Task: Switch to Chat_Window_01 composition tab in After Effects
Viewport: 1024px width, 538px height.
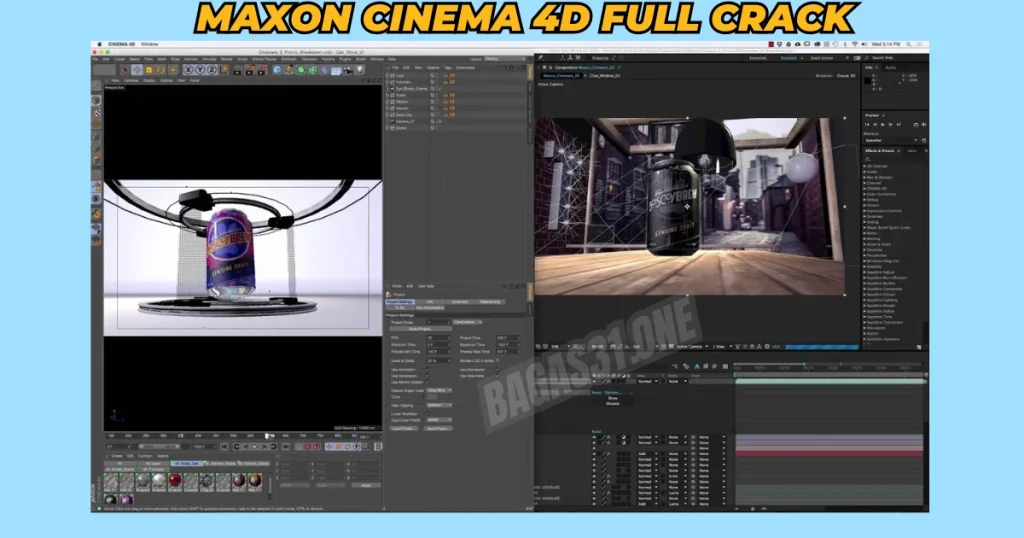Action: (605, 76)
